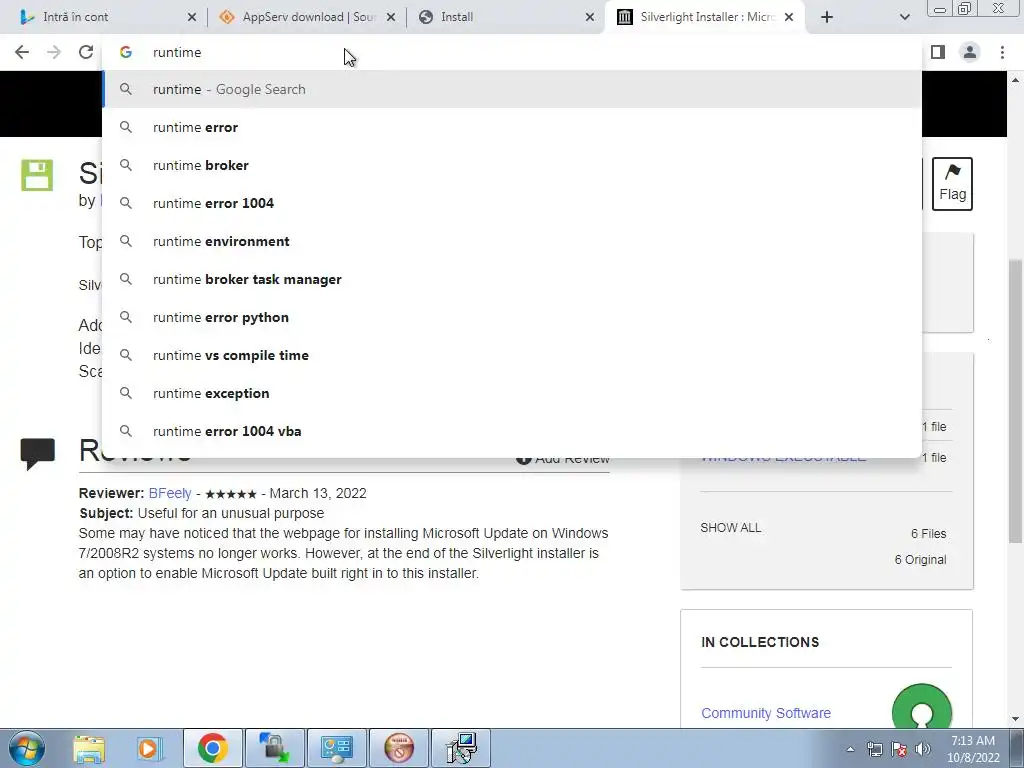Image resolution: width=1024 pixels, height=768 pixels.
Task: Choose the 'runtime exception' suggestion
Action: click(512, 393)
